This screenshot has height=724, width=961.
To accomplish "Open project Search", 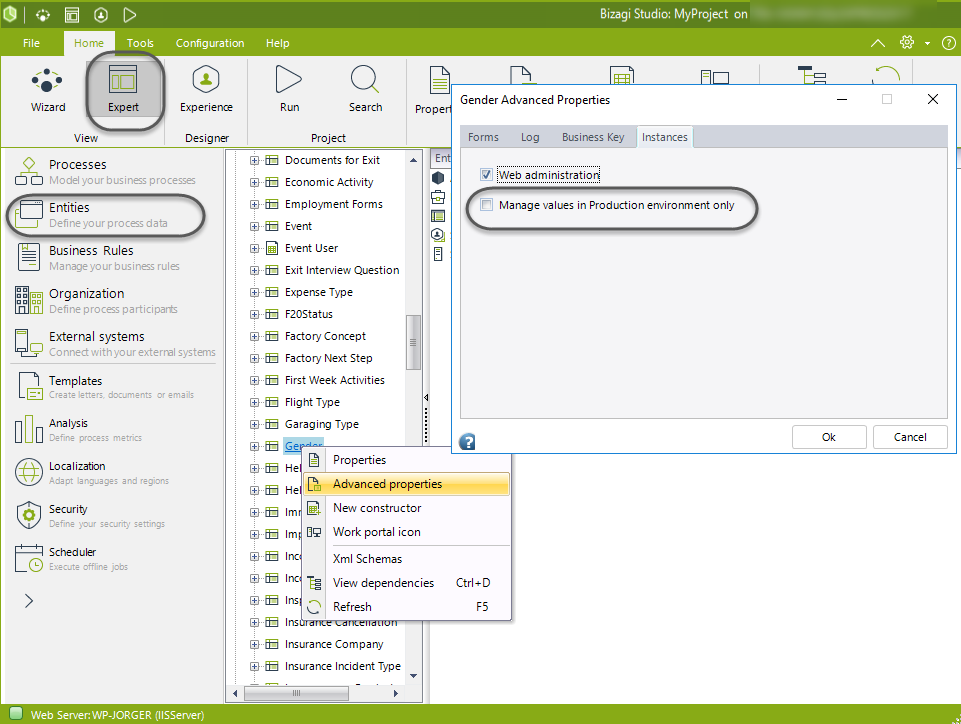I will pyautogui.click(x=365, y=90).
